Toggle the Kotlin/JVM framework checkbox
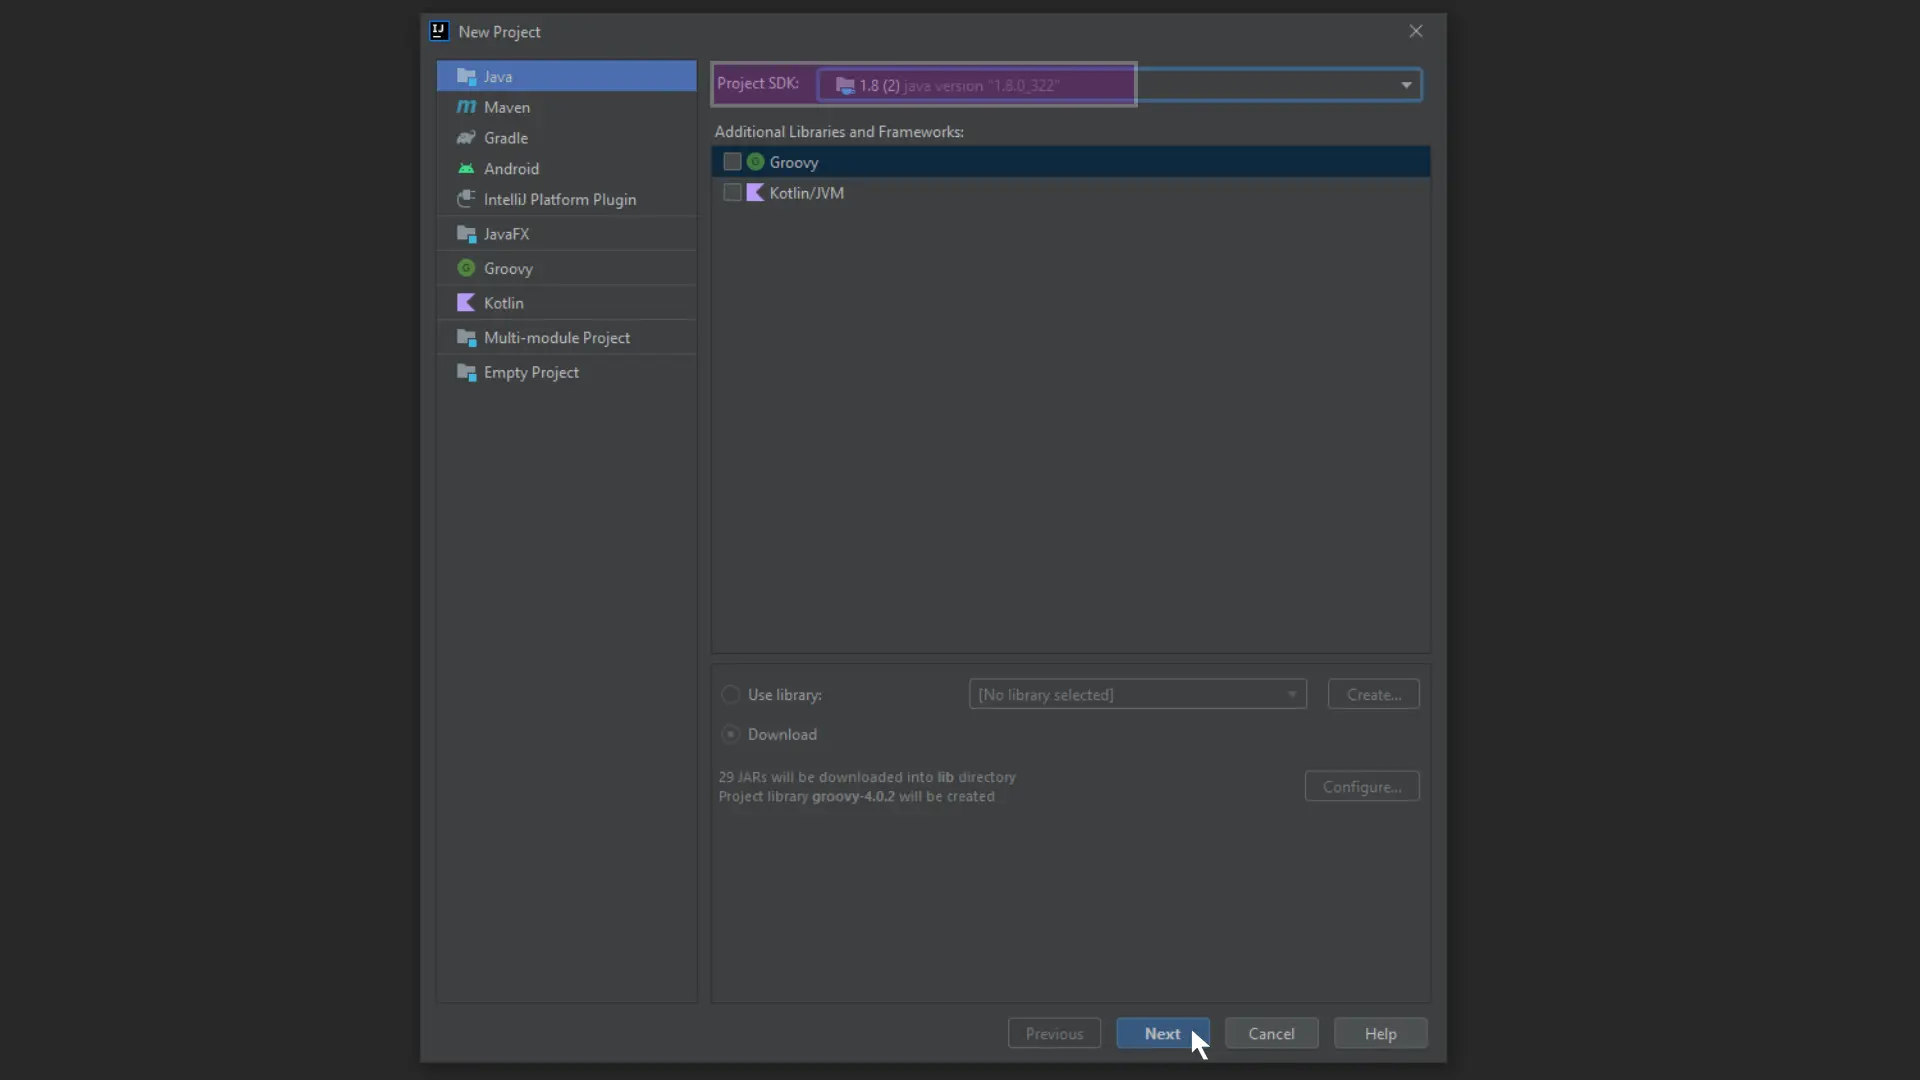 [x=732, y=193]
